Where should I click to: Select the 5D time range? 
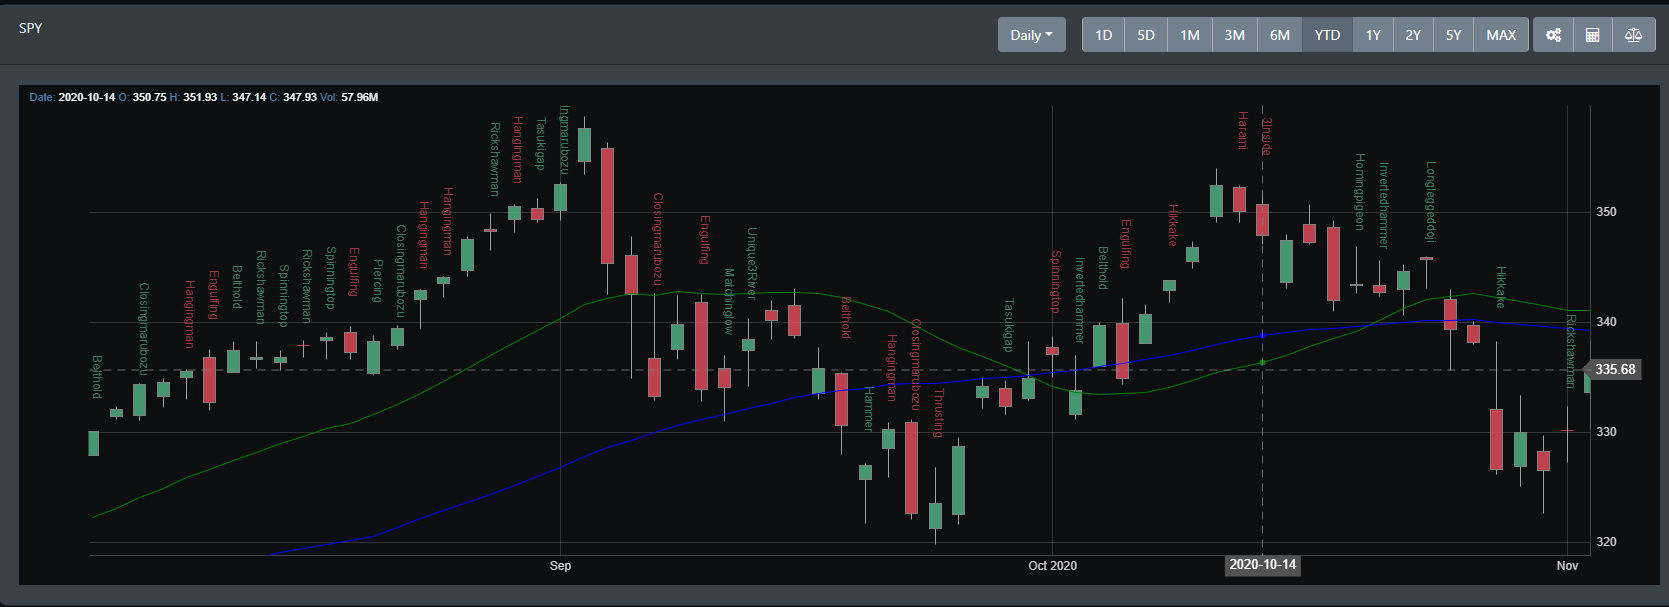coord(1146,35)
